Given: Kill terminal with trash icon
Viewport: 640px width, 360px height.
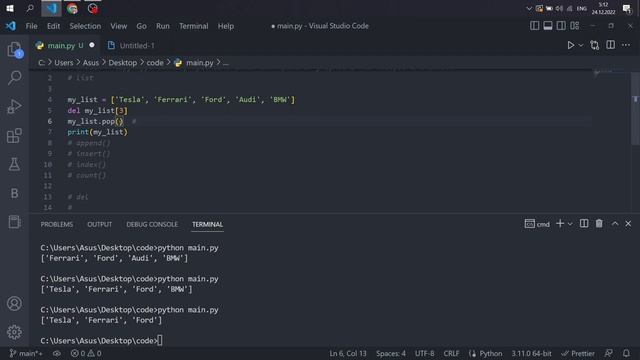Looking at the screenshot, I should (x=599, y=224).
